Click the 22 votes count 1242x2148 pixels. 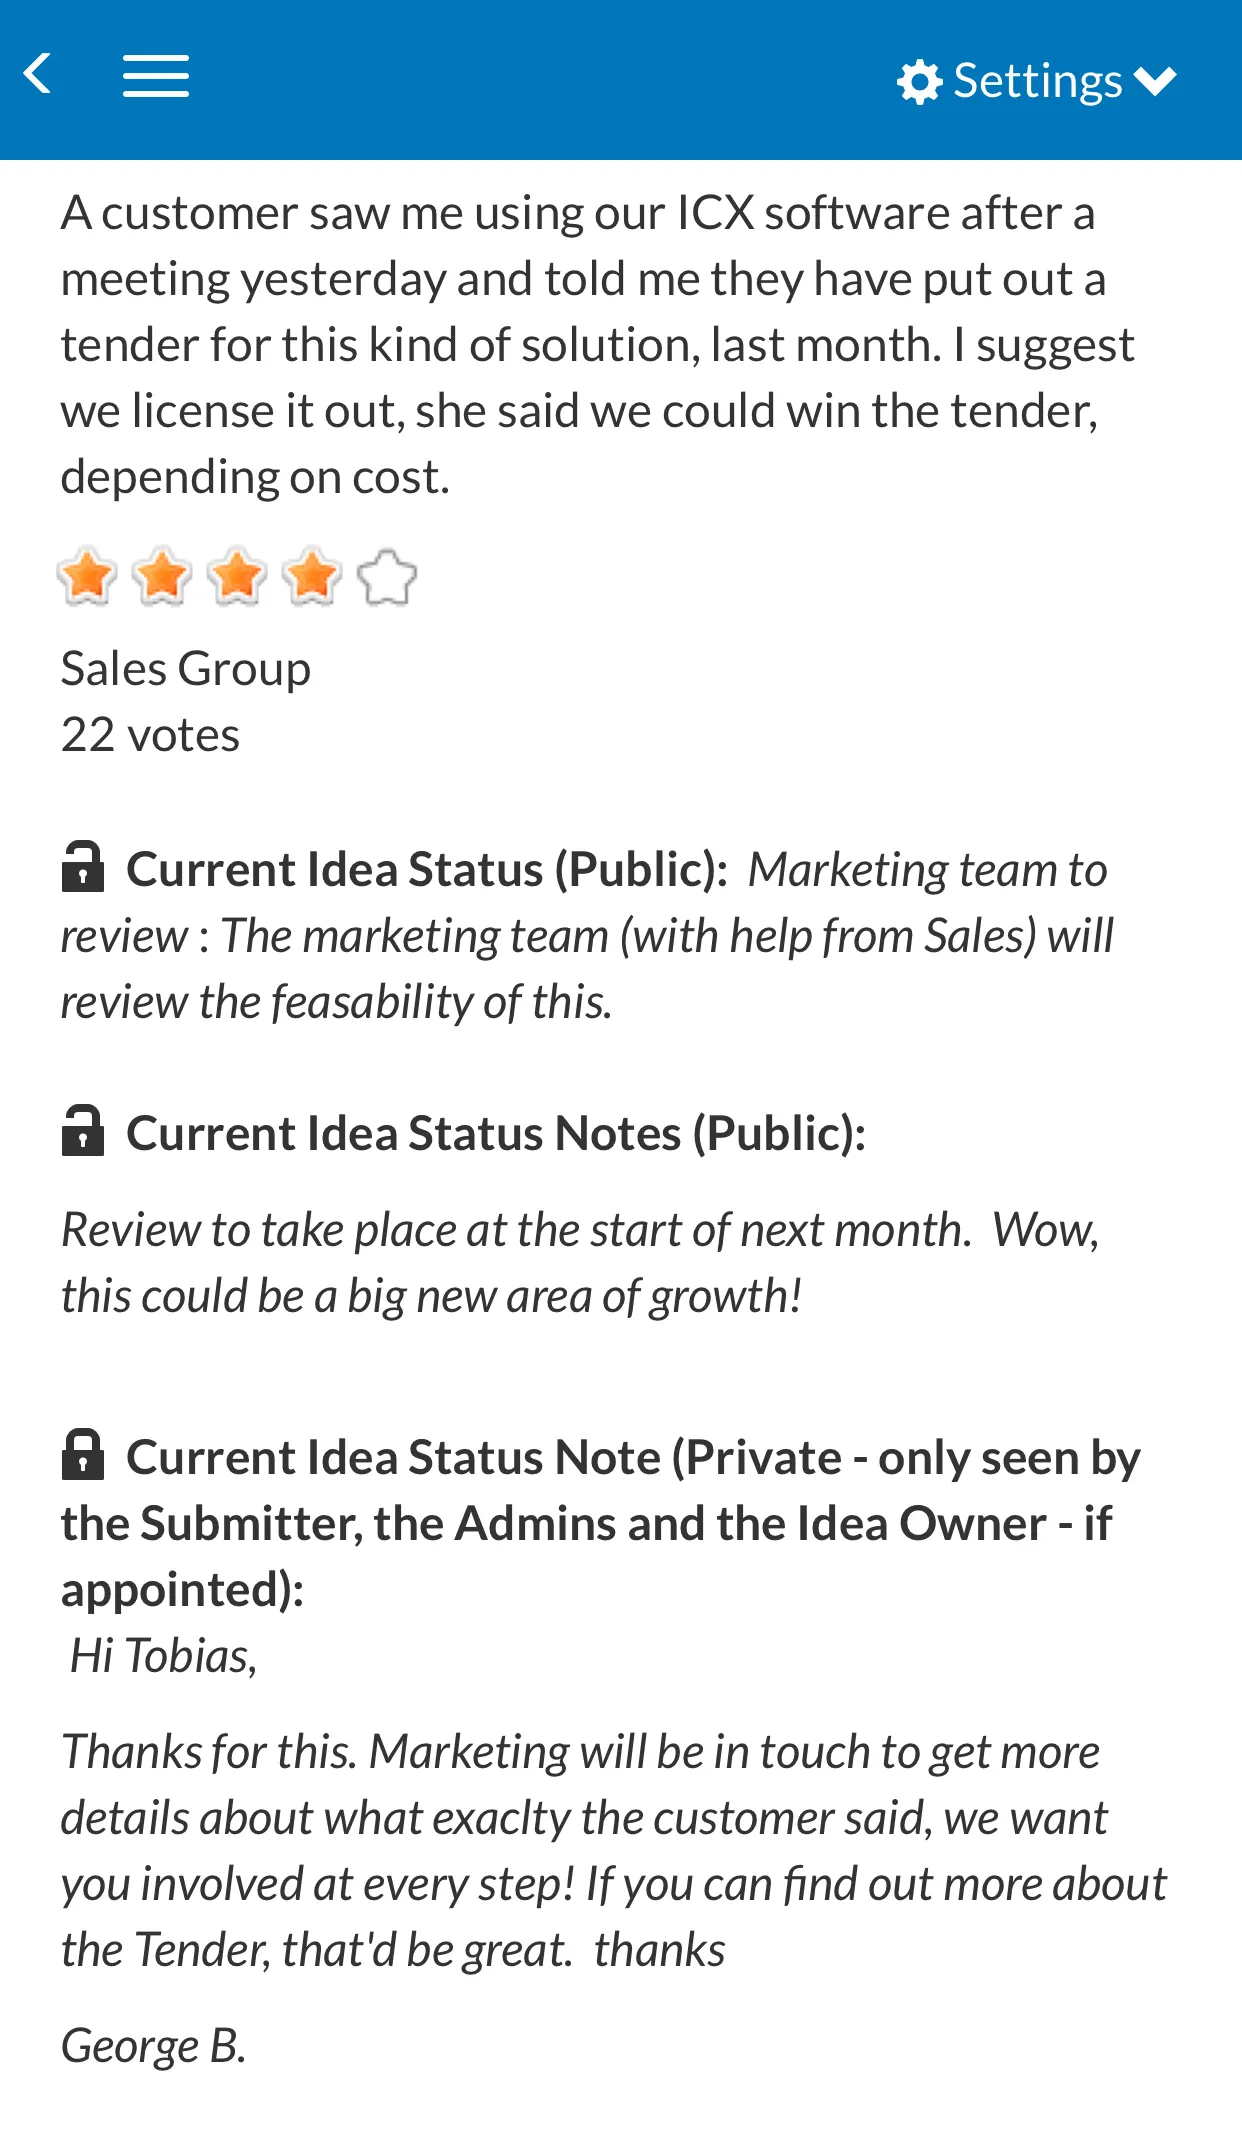click(150, 735)
